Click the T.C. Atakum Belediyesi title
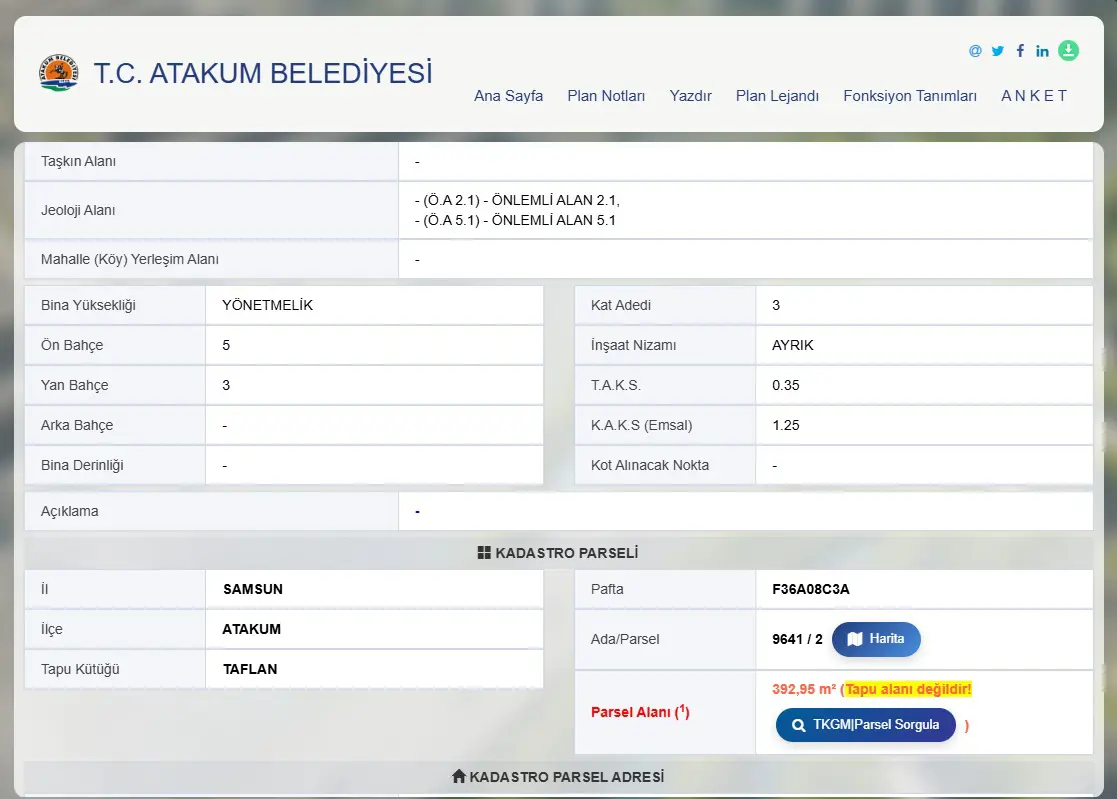Screen dimensions: 1117x799 click(263, 73)
